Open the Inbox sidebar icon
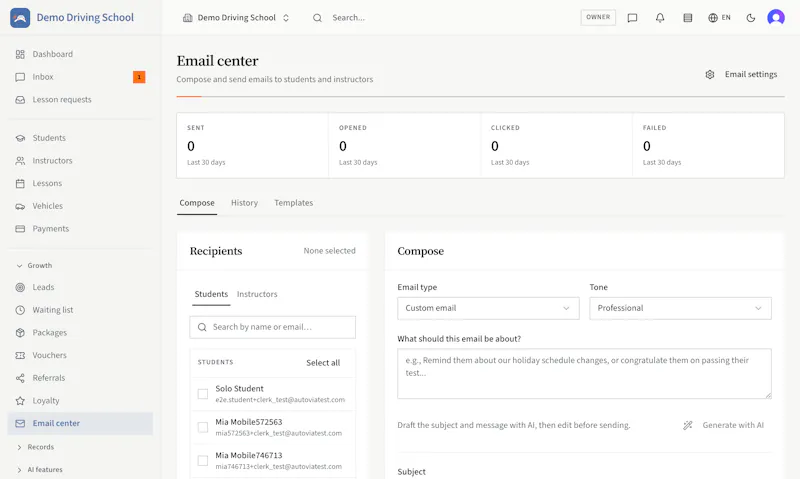 click(x=20, y=77)
